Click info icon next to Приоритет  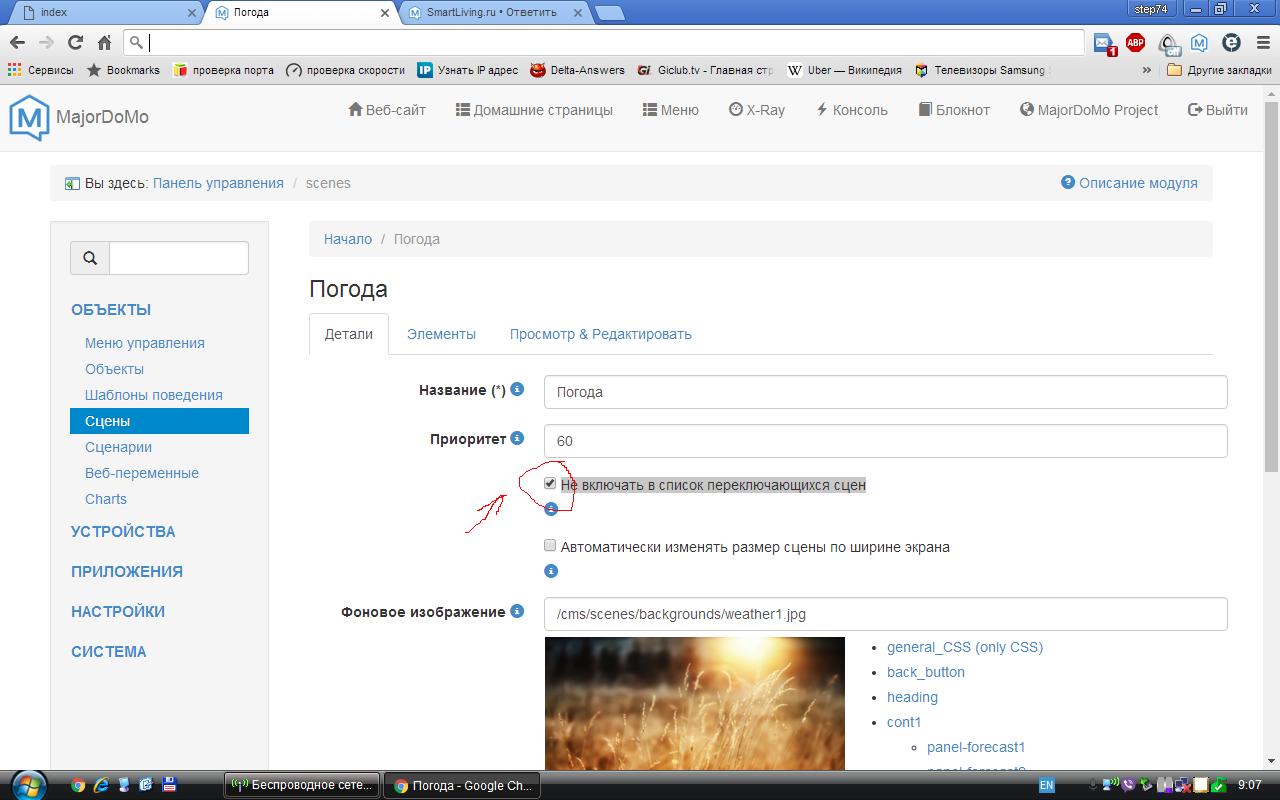coord(517,438)
